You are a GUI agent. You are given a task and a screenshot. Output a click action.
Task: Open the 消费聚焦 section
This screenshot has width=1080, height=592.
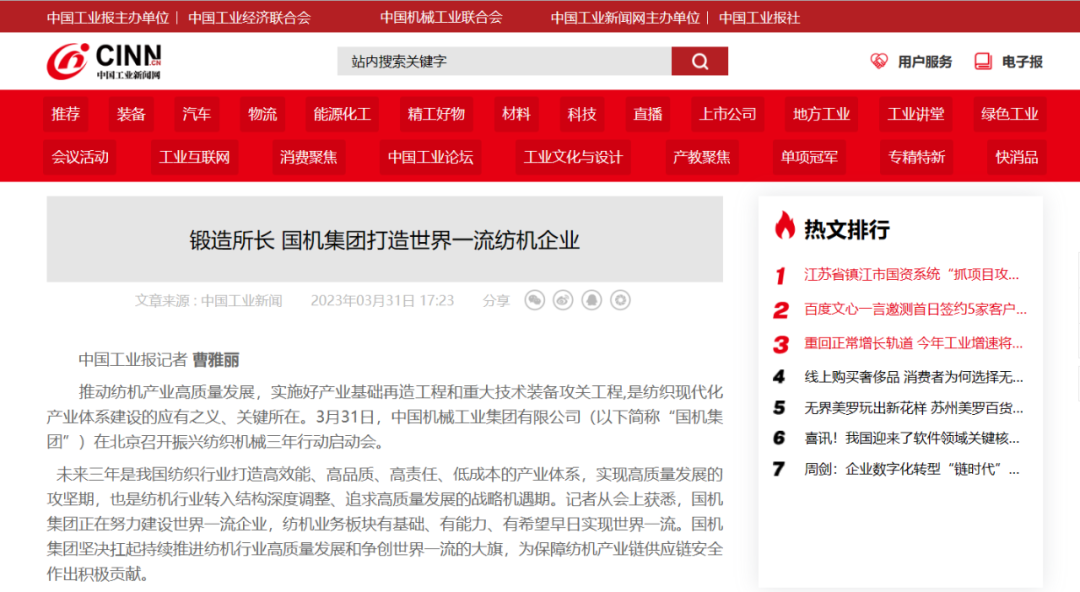pos(309,157)
